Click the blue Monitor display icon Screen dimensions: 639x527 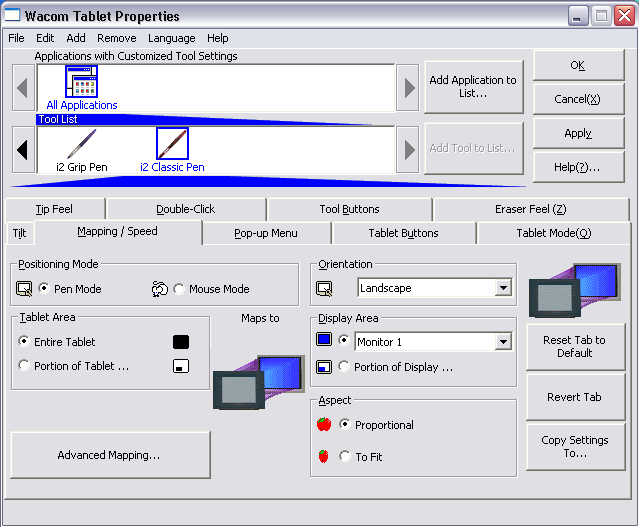(x=324, y=340)
